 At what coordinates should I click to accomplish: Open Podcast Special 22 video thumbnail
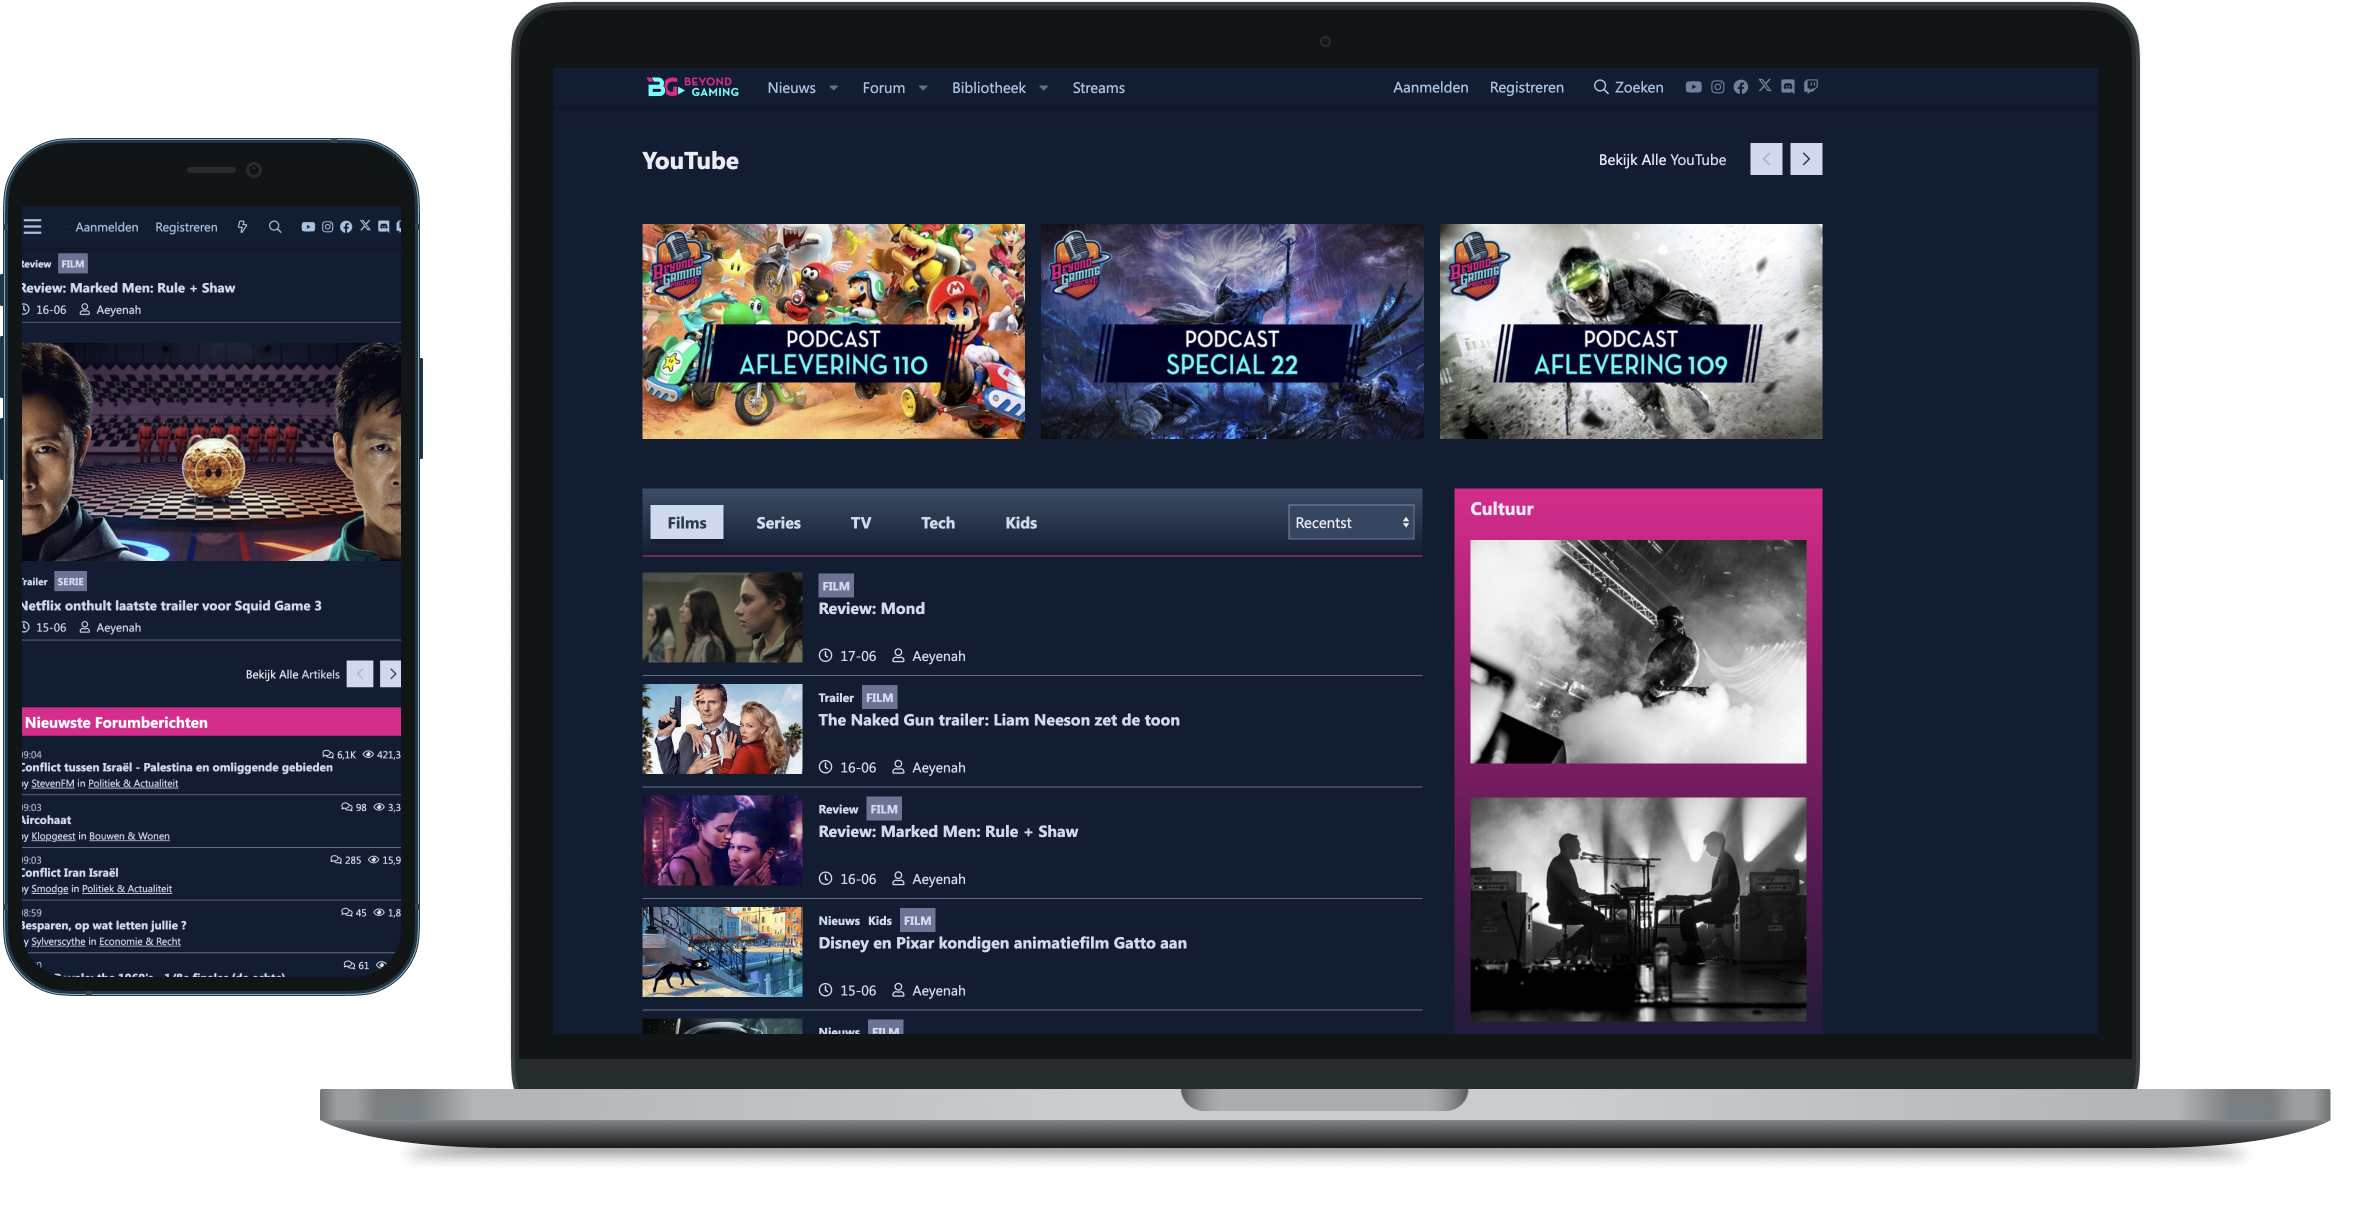point(1232,331)
